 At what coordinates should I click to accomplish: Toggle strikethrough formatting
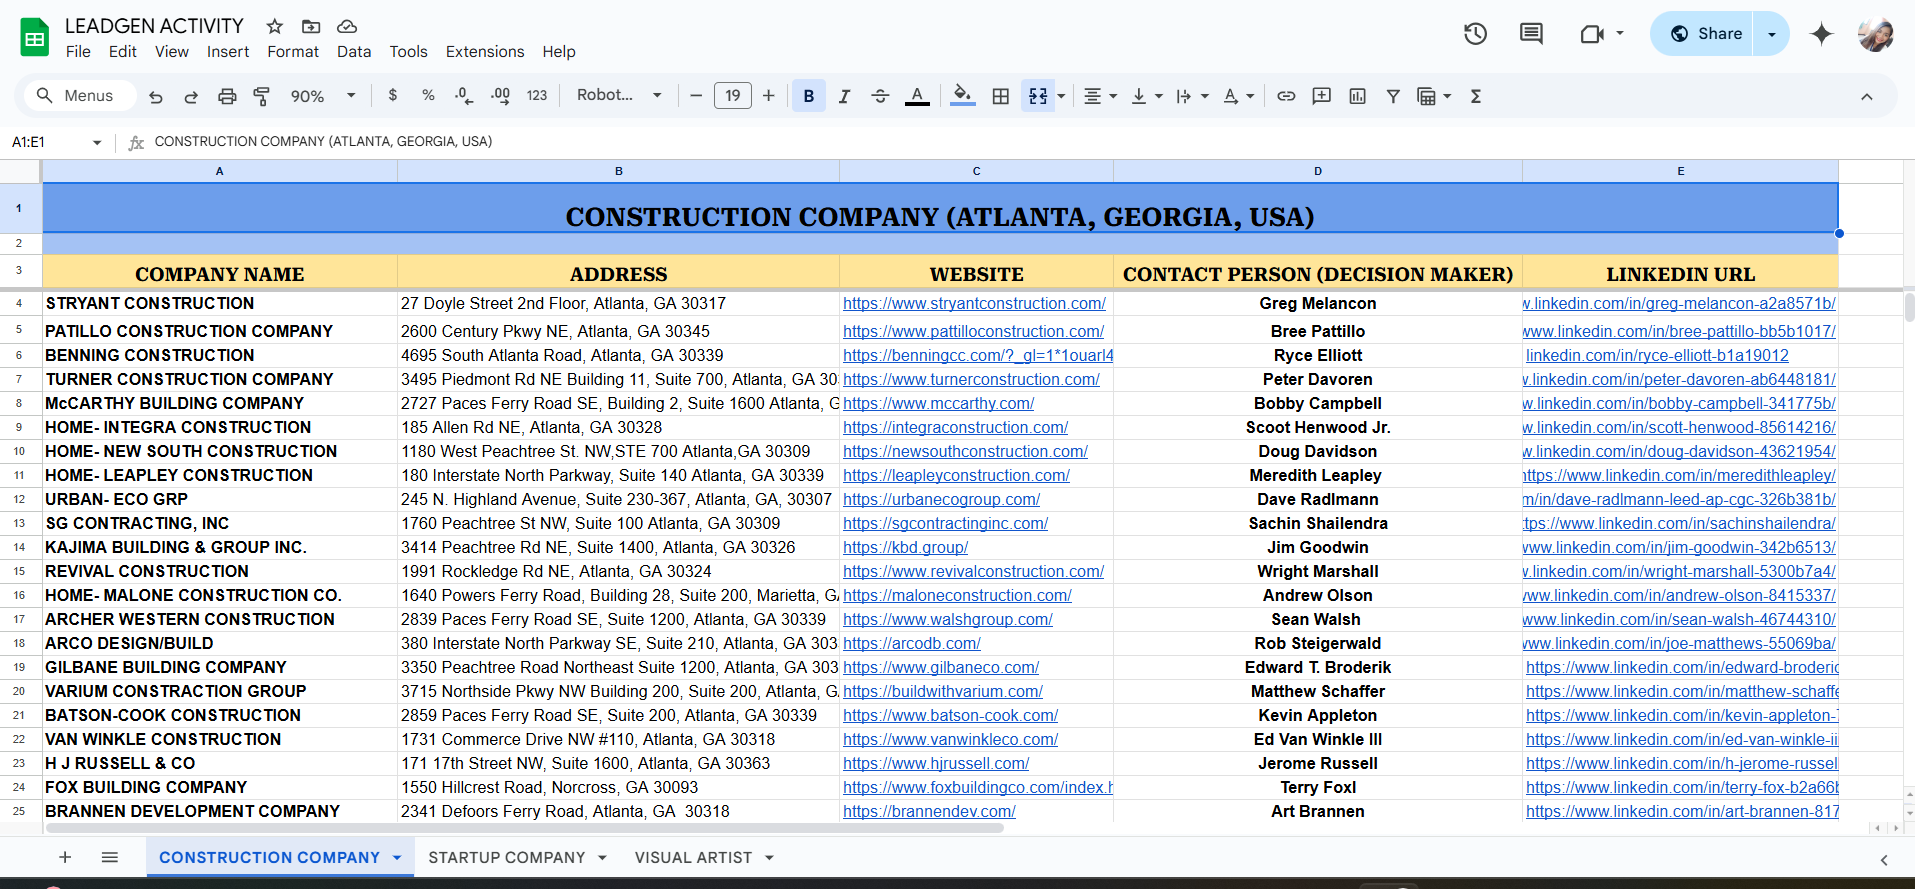(880, 96)
